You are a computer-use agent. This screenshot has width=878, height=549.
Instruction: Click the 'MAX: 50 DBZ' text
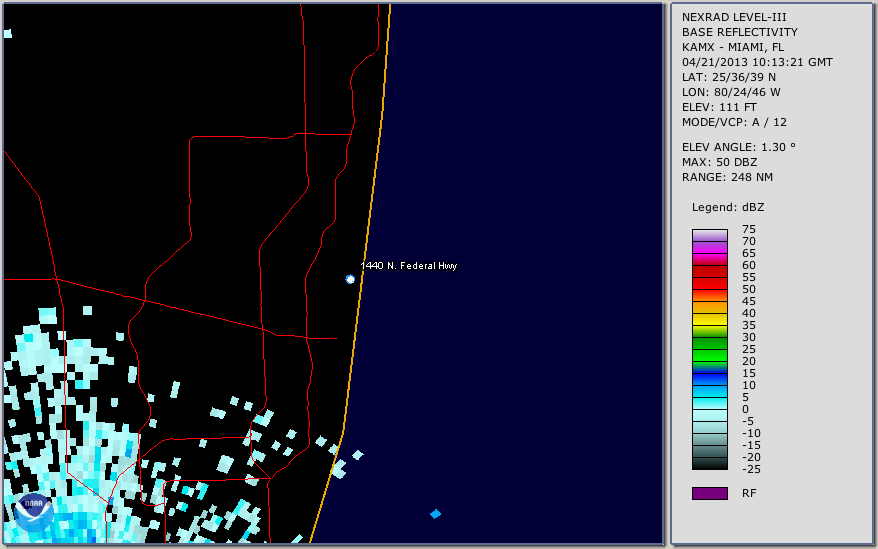tap(720, 162)
